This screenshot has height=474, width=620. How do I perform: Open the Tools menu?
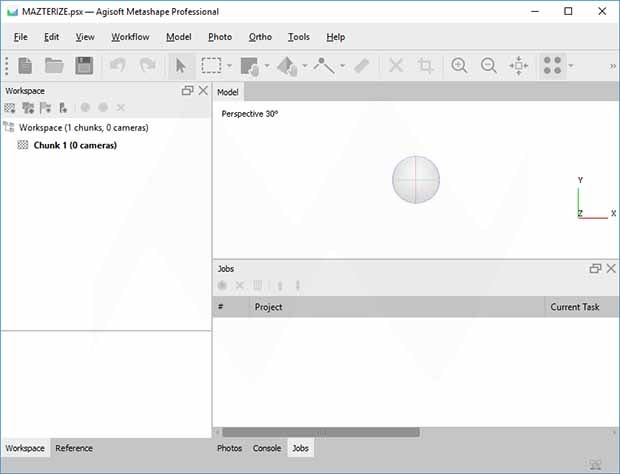pyautogui.click(x=299, y=37)
